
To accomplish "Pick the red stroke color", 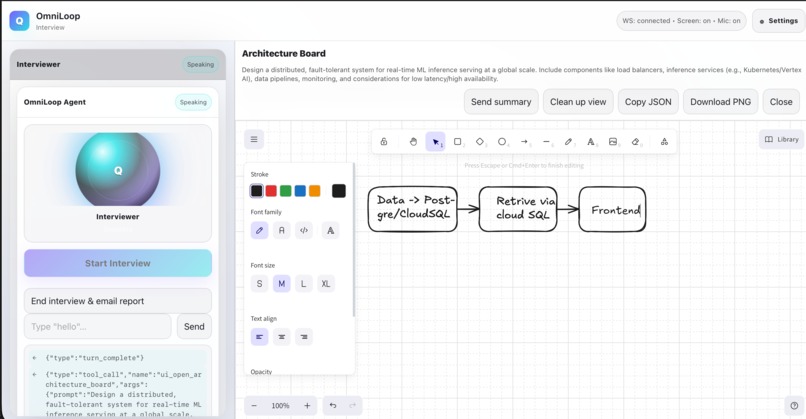I will pyautogui.click(x=271, y=191).
